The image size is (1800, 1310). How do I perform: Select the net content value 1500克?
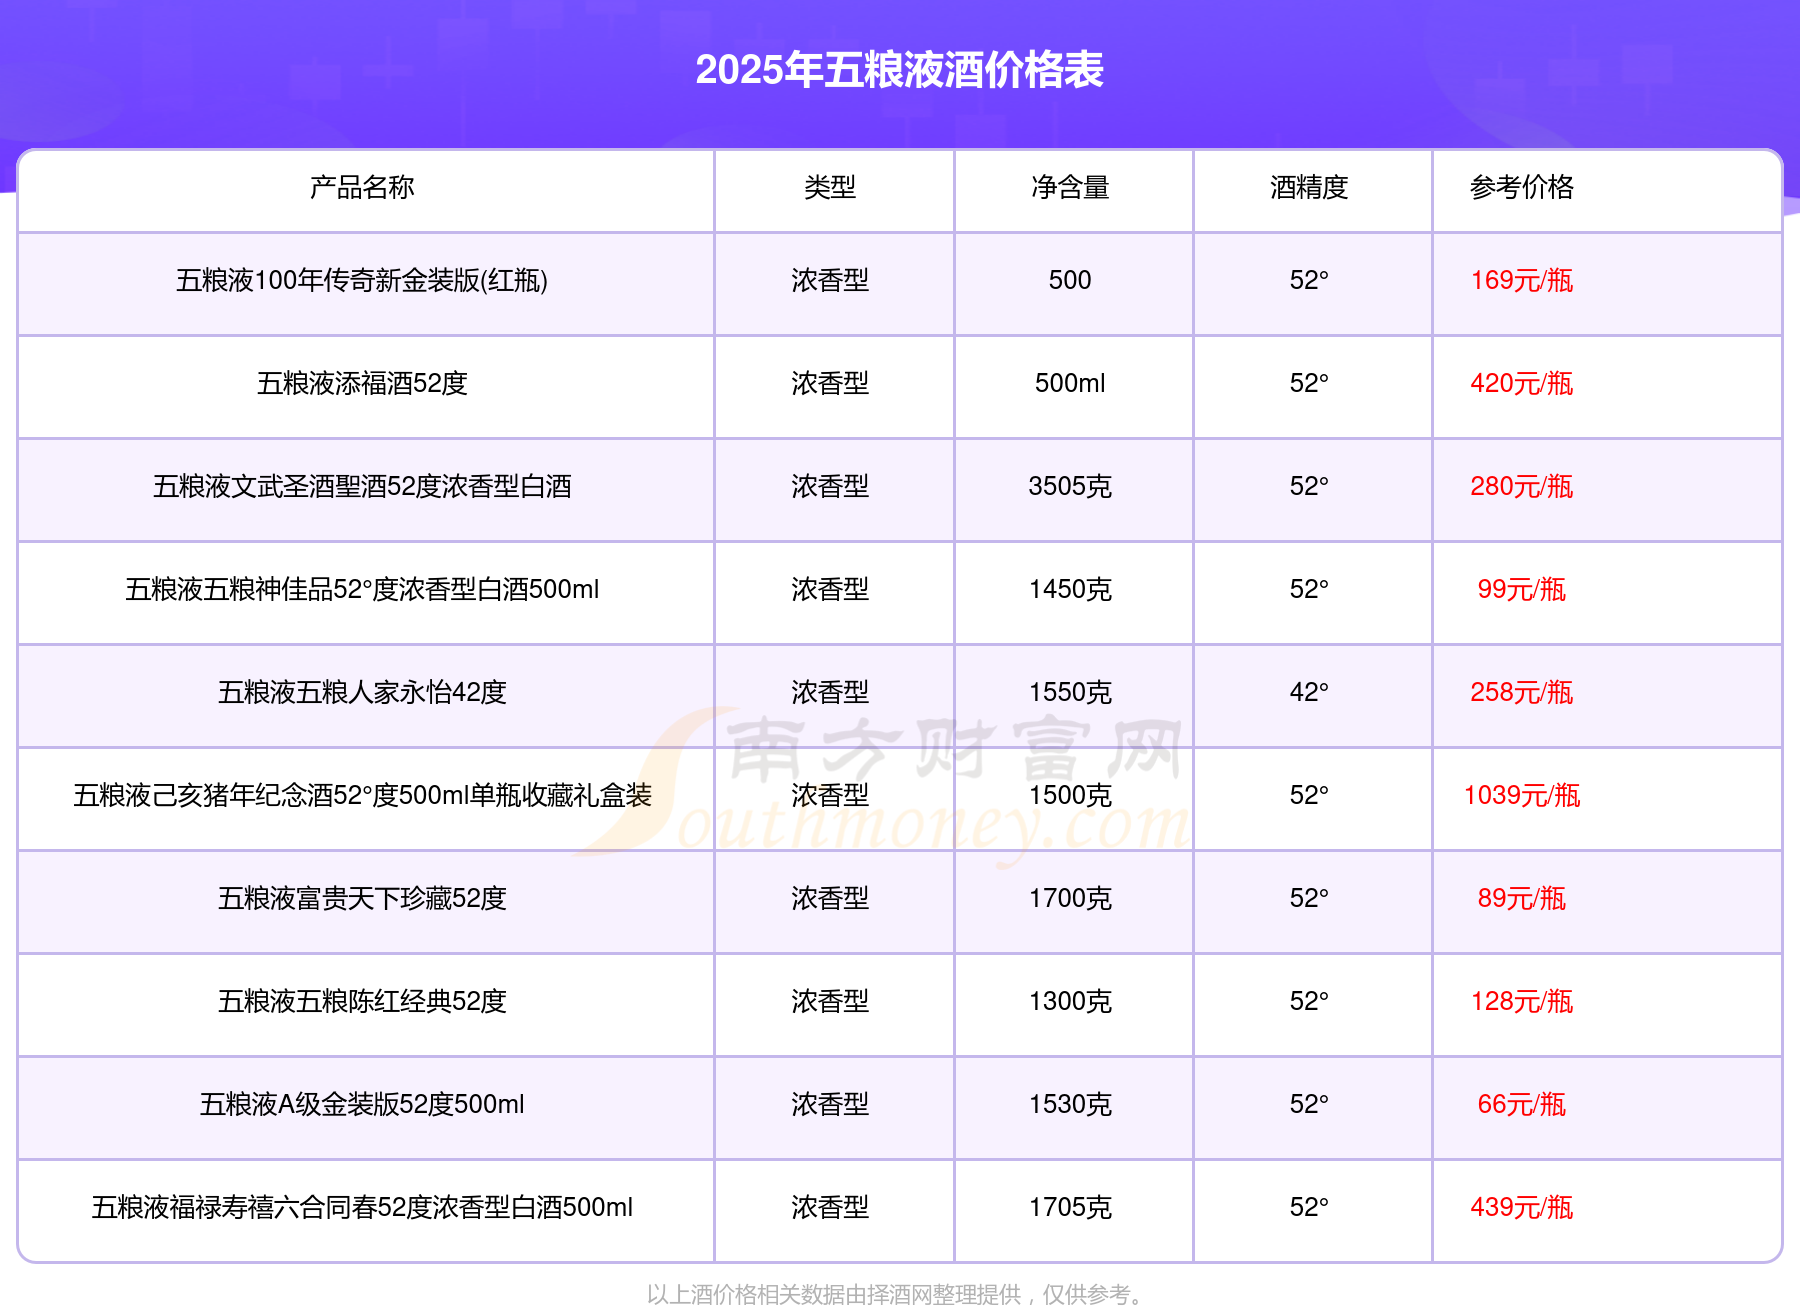tap(1070, 795)
